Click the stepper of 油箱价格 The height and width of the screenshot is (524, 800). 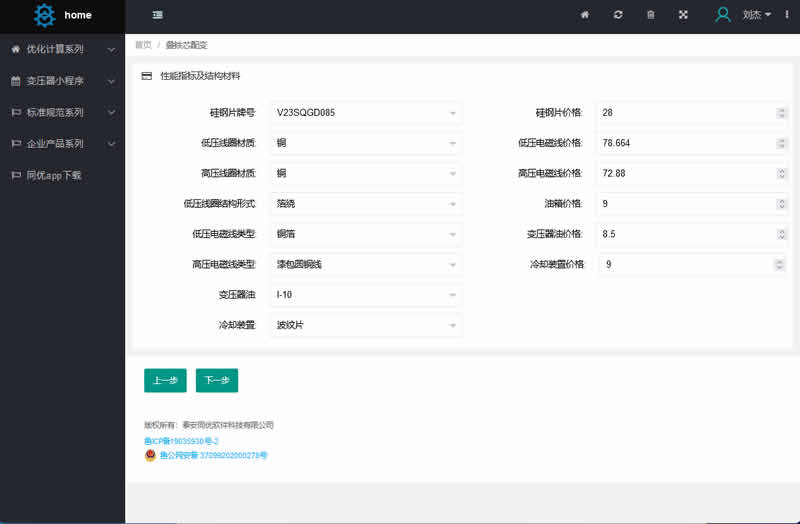[x=781, y=204]
